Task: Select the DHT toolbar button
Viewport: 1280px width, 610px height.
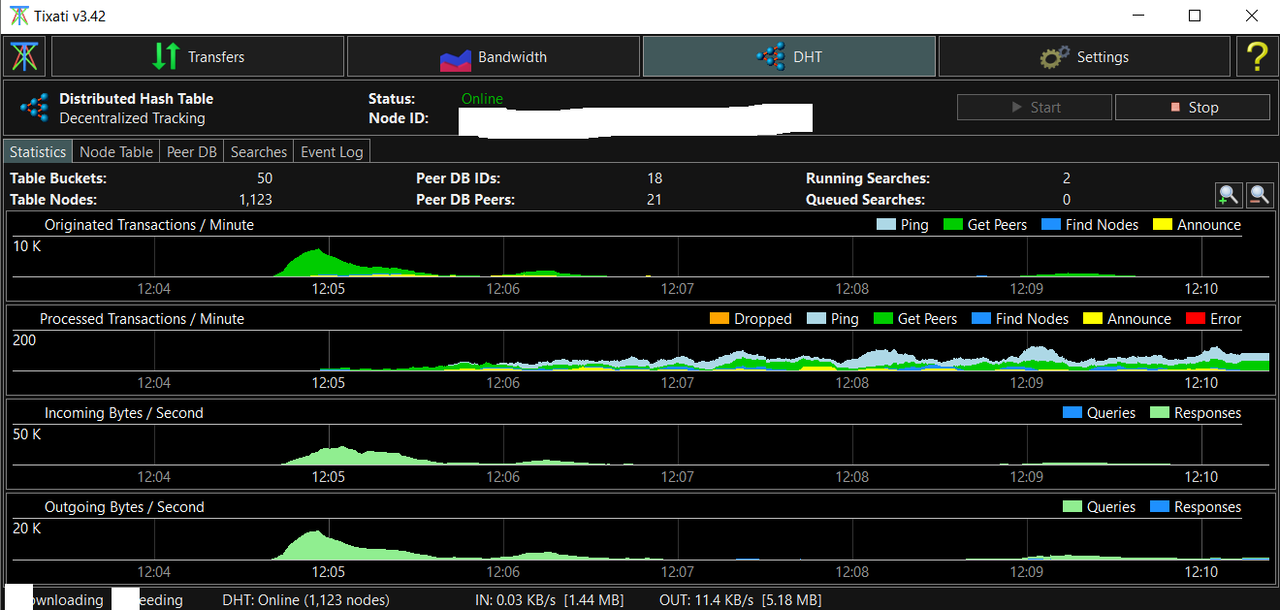Action: pyautogui.click(x=789, y=57)
